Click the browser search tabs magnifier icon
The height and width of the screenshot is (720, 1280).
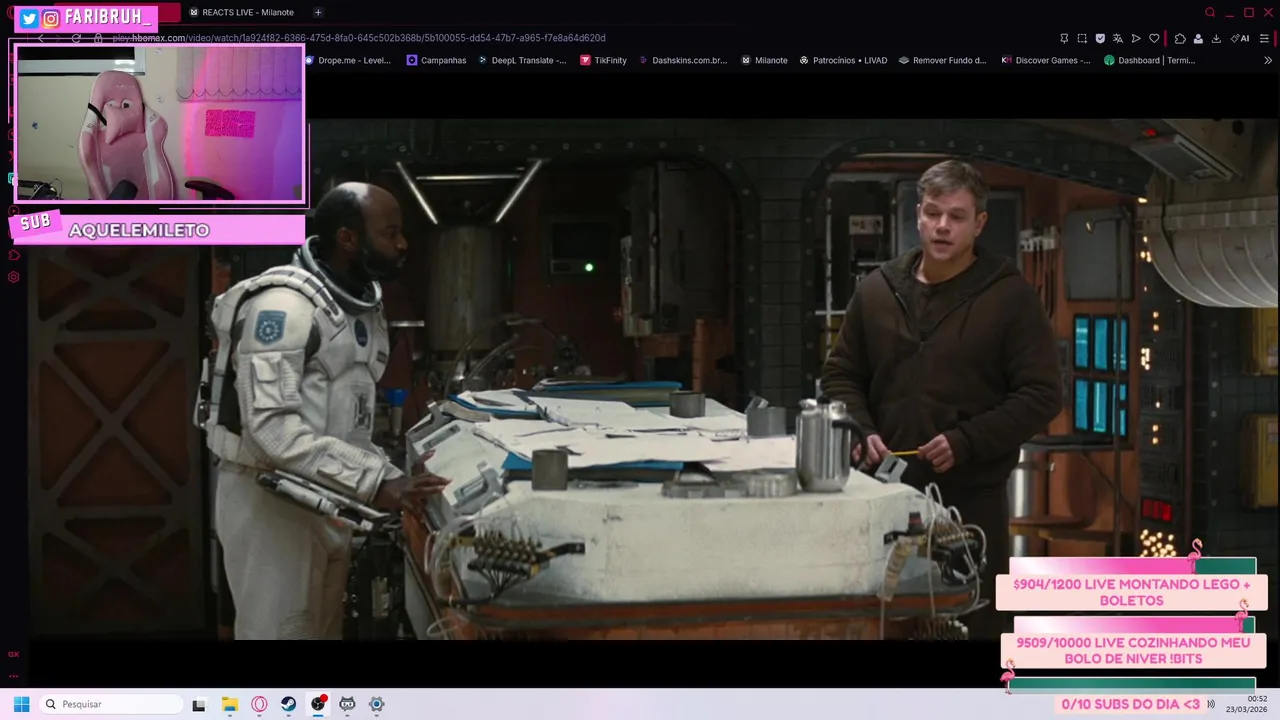pyautogui.click(x=1210, y=12)
